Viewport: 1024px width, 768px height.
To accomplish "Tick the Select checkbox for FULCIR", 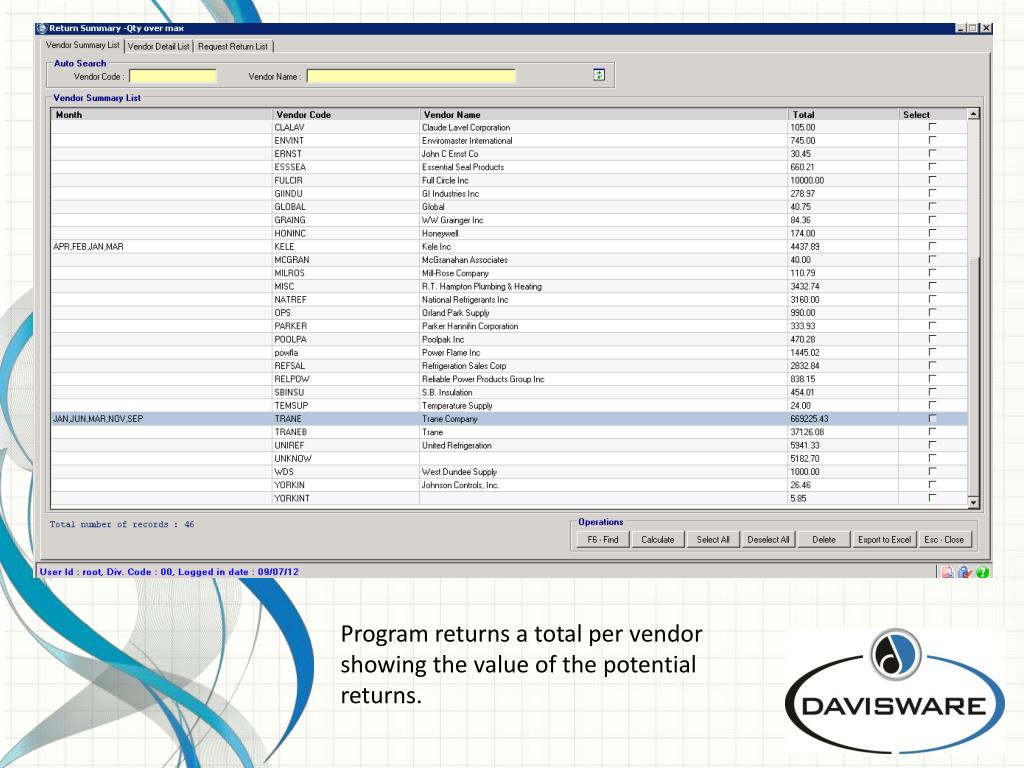I will pyautogui.click(x=932, y=179).
